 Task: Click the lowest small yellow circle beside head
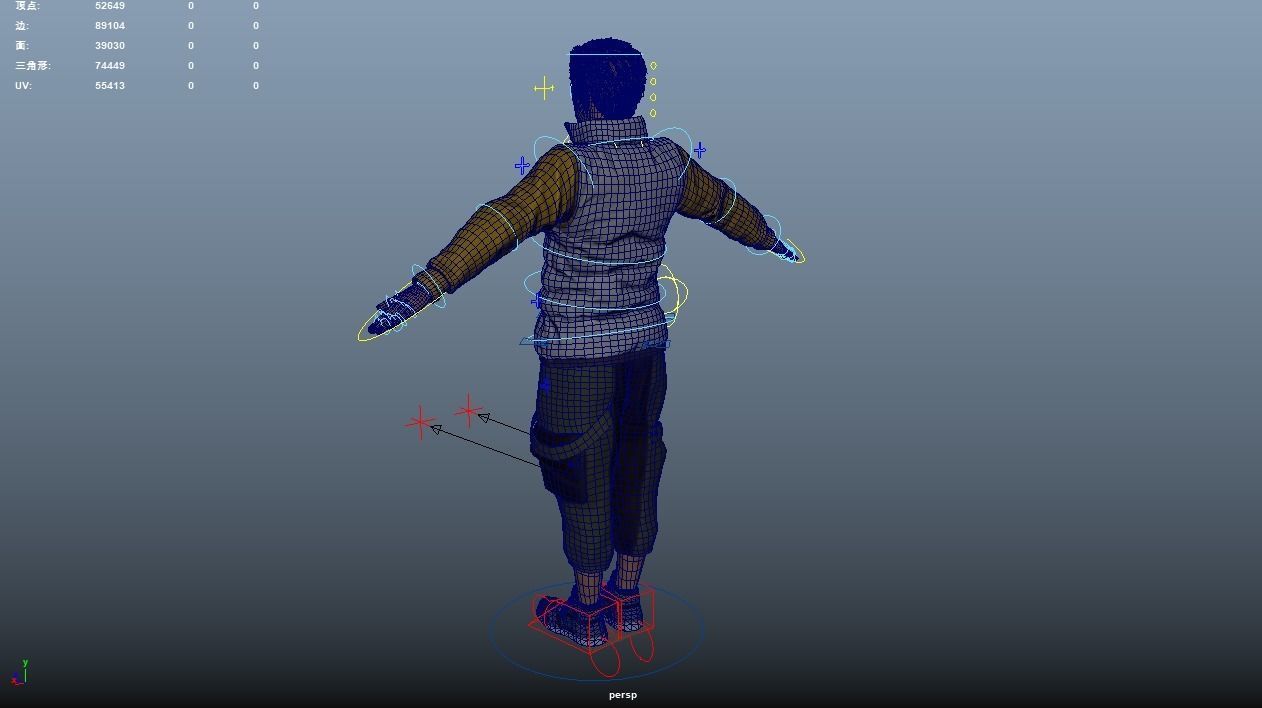coord(653,113)
